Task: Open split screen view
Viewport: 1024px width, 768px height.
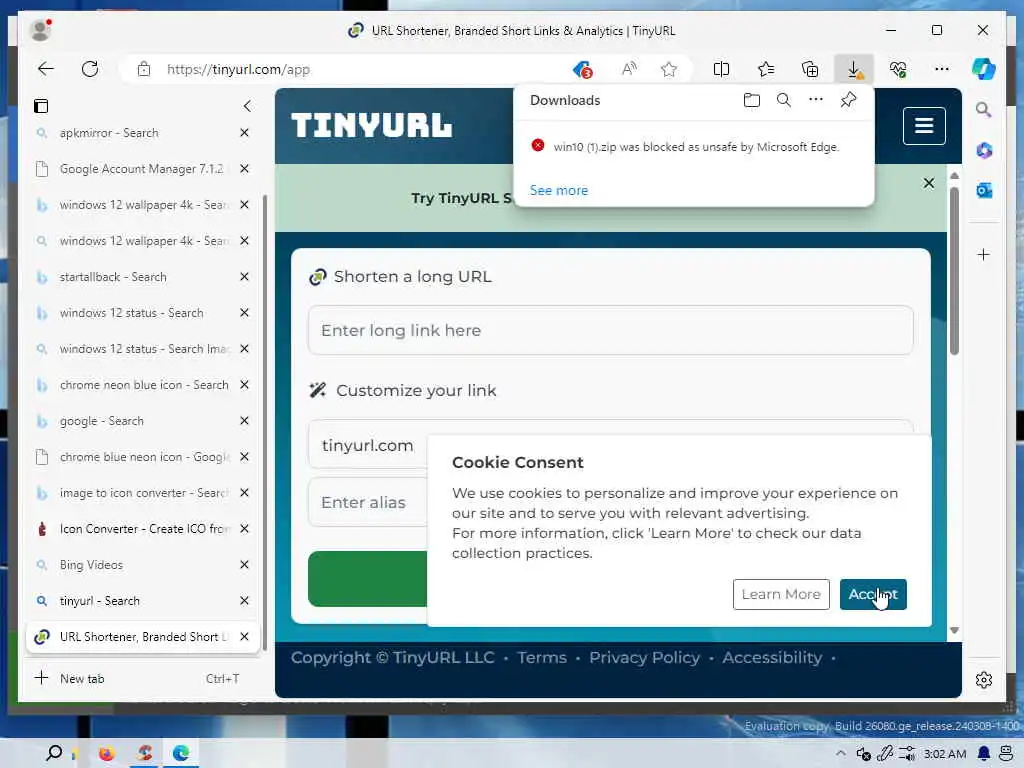Action: [x=721, y=69]
